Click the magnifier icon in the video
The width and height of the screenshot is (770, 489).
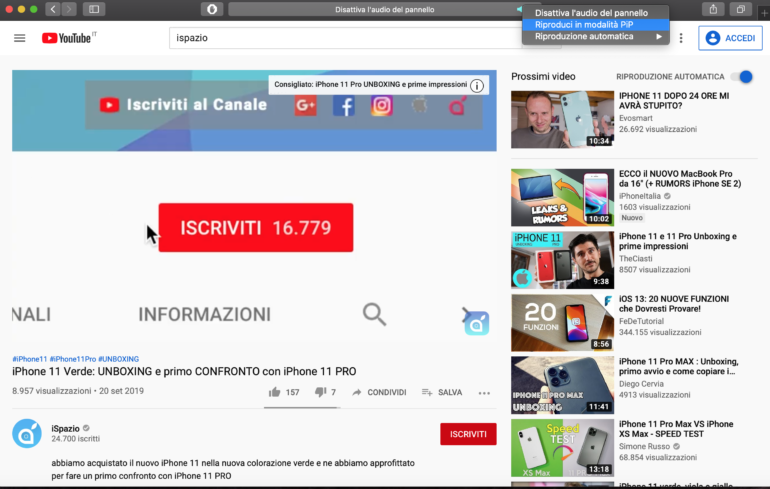[x=374, y=314]
